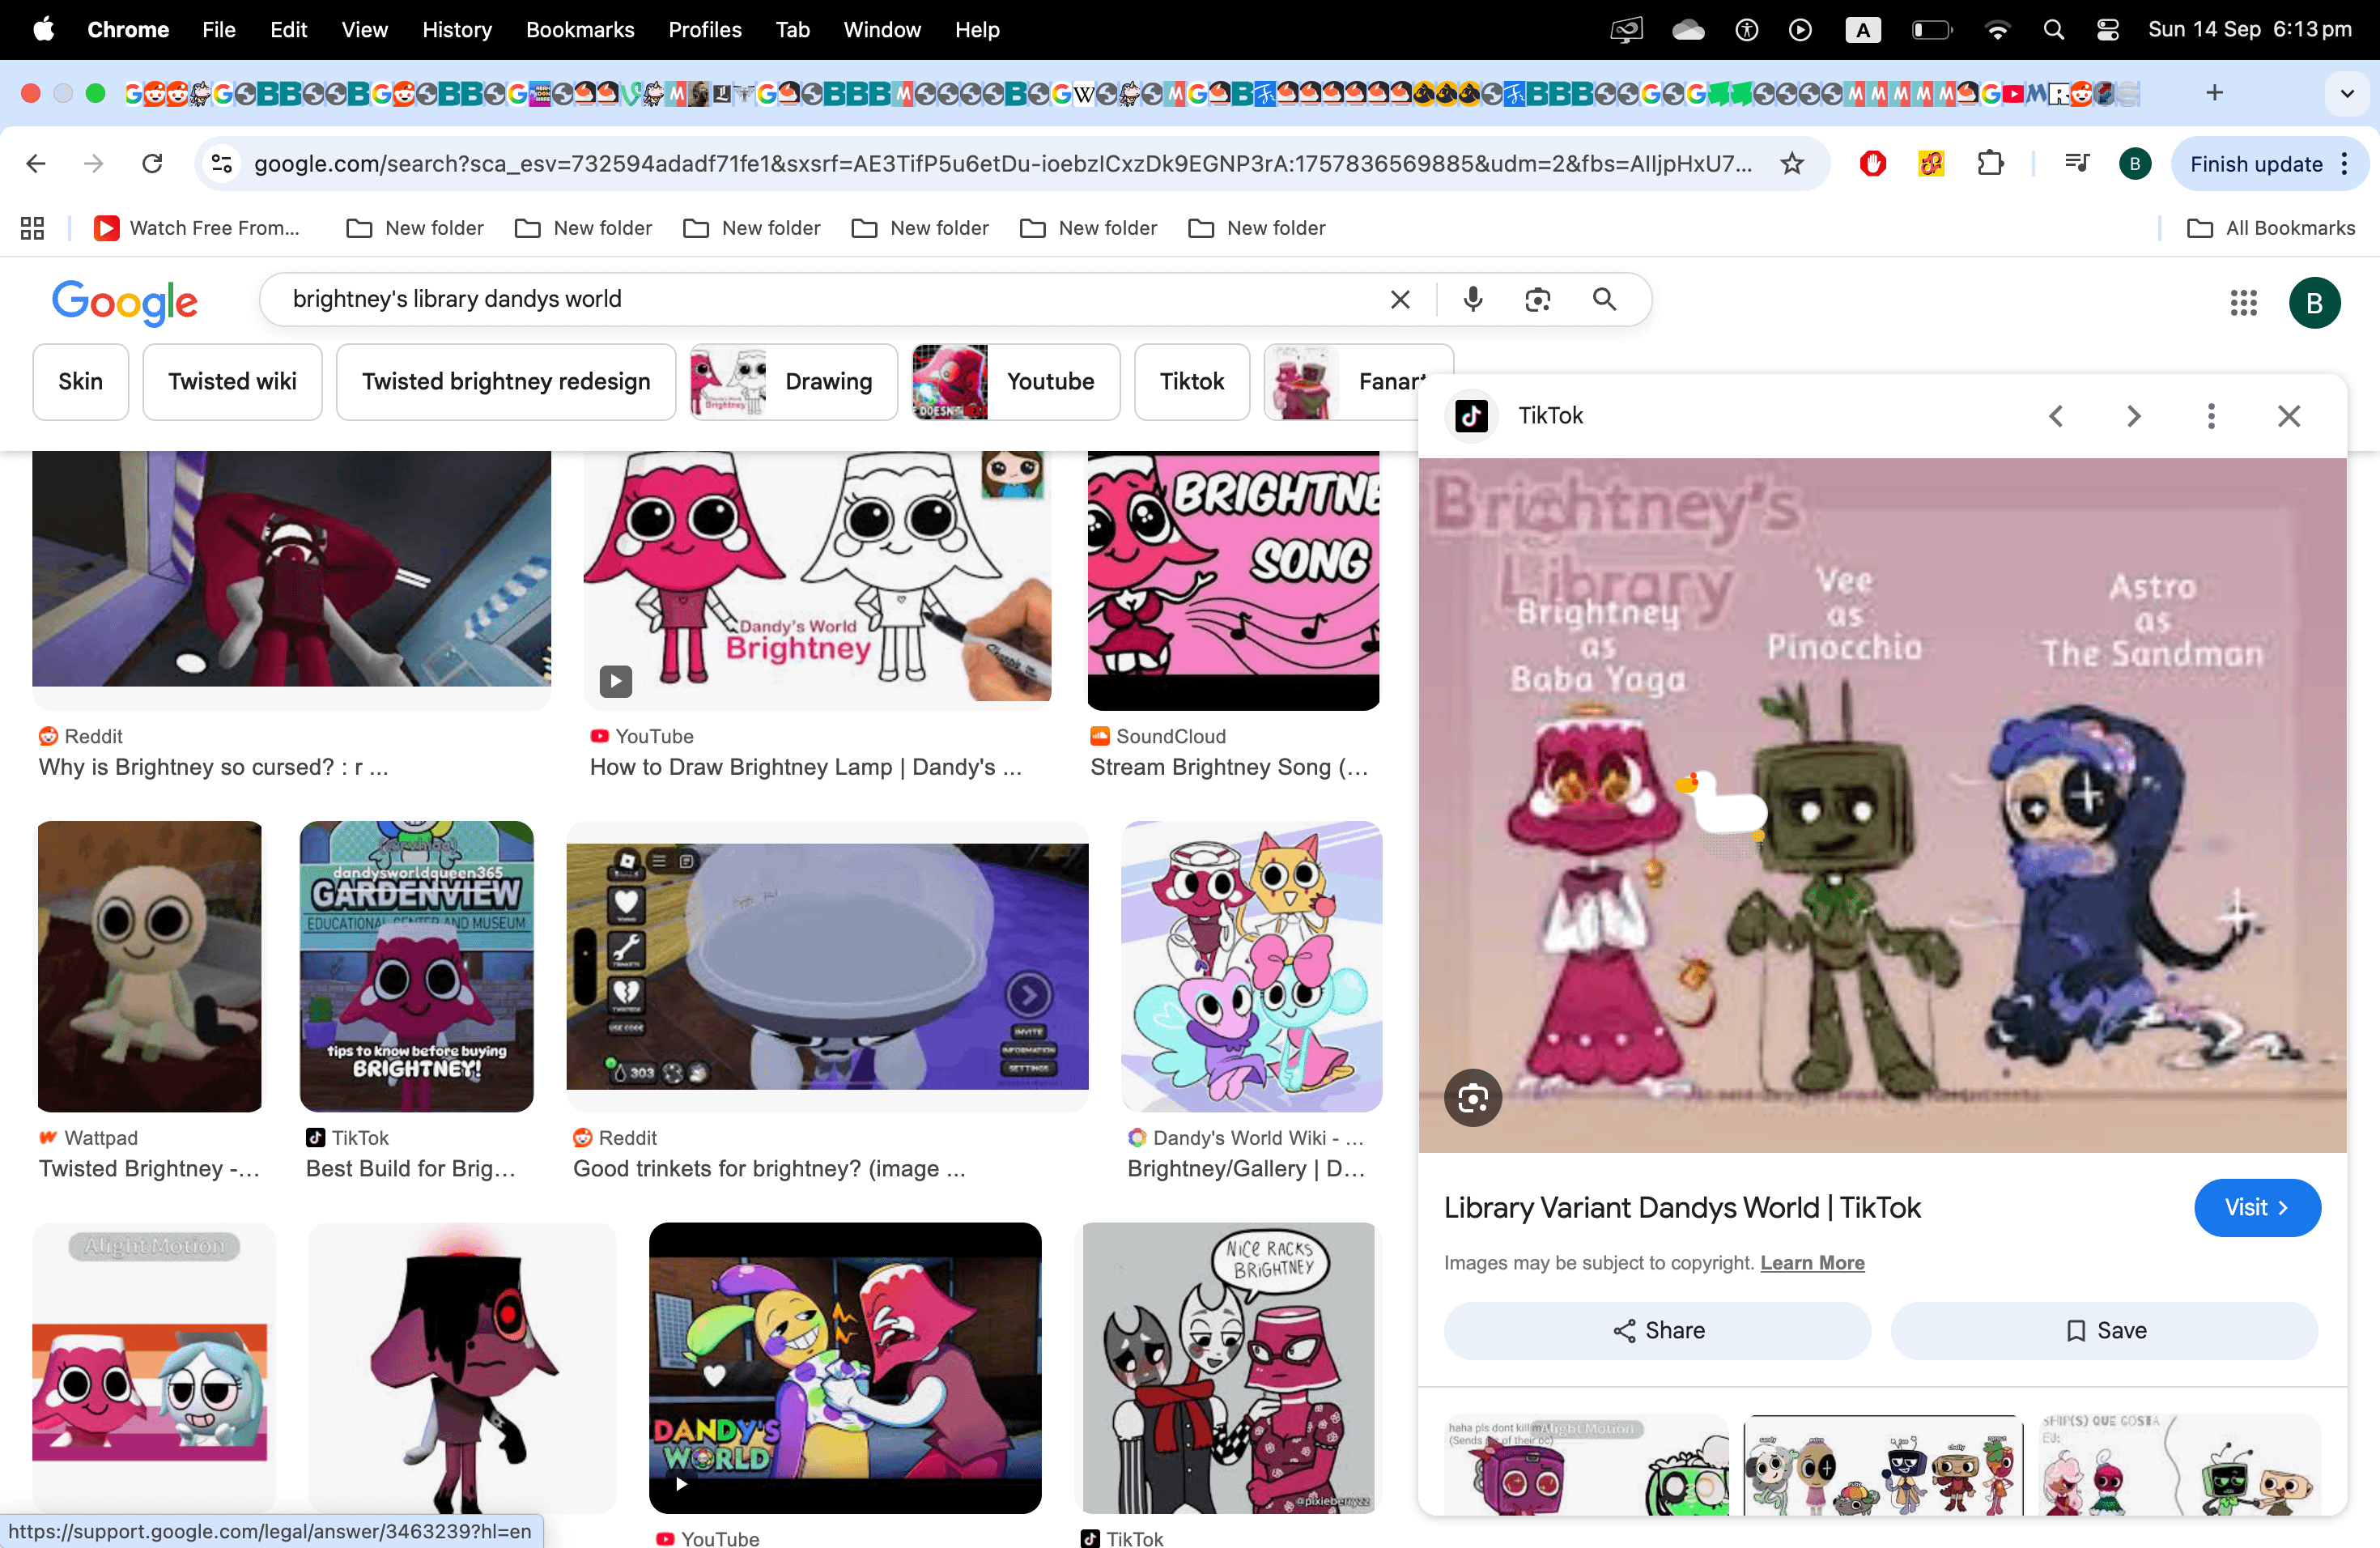Open the Google logo homepage link
Viewport: 2380px width, 1548px height.
(x=125, y=301)
